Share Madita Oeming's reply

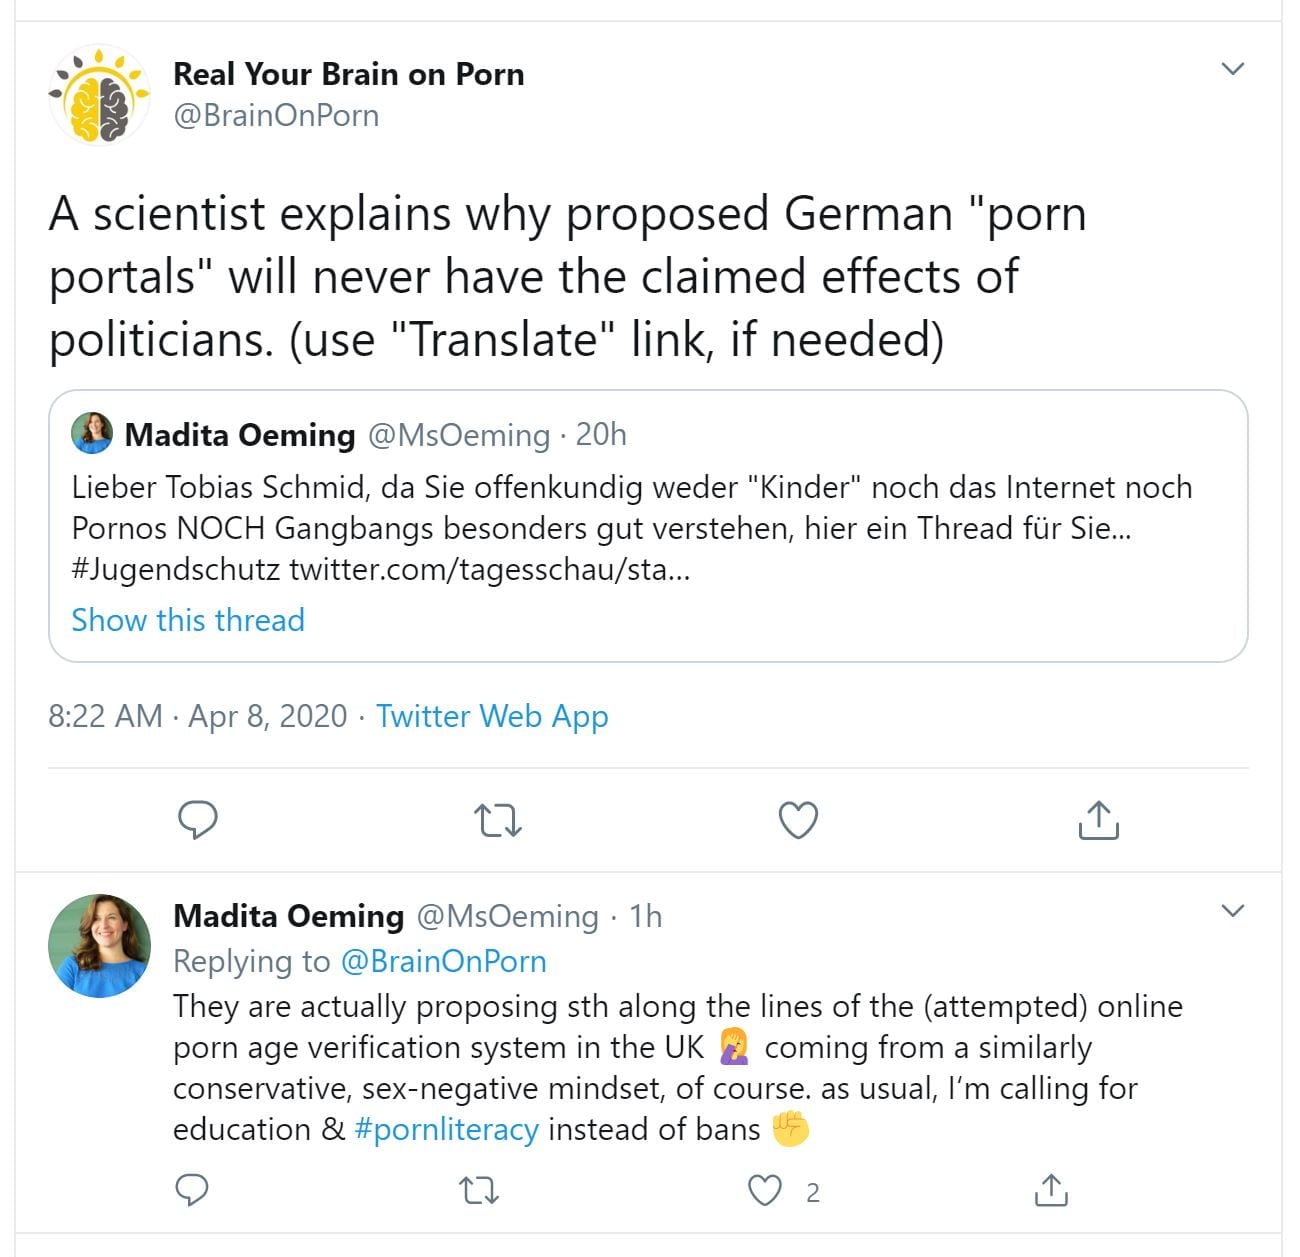click(x=1051, y=1191)
